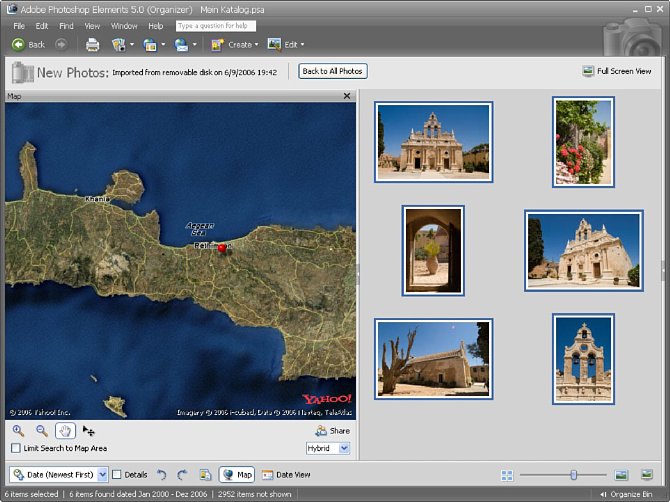670x502 pixels.
Task: Enable Limit Search to Map Area checkbox
Action: point(16,448)
